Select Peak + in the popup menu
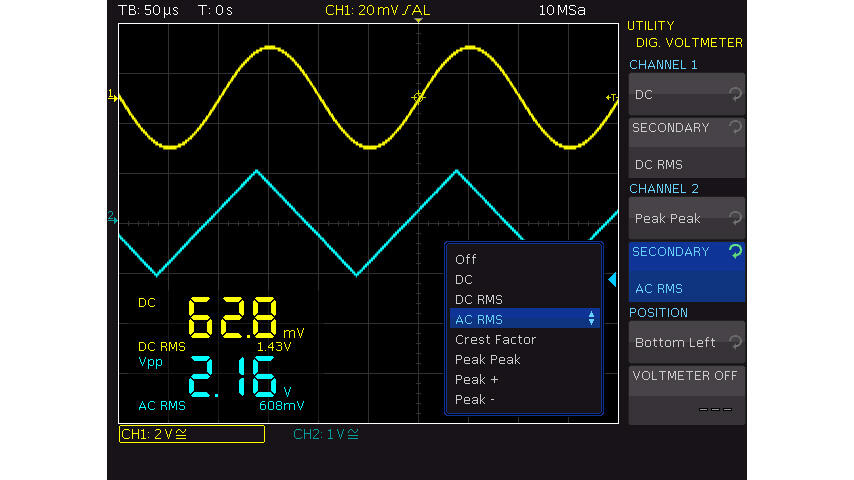 (476, 379)
